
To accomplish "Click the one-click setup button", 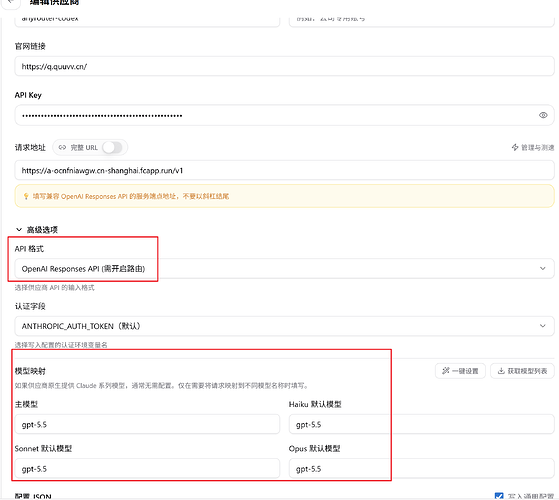I will (460, 371).
